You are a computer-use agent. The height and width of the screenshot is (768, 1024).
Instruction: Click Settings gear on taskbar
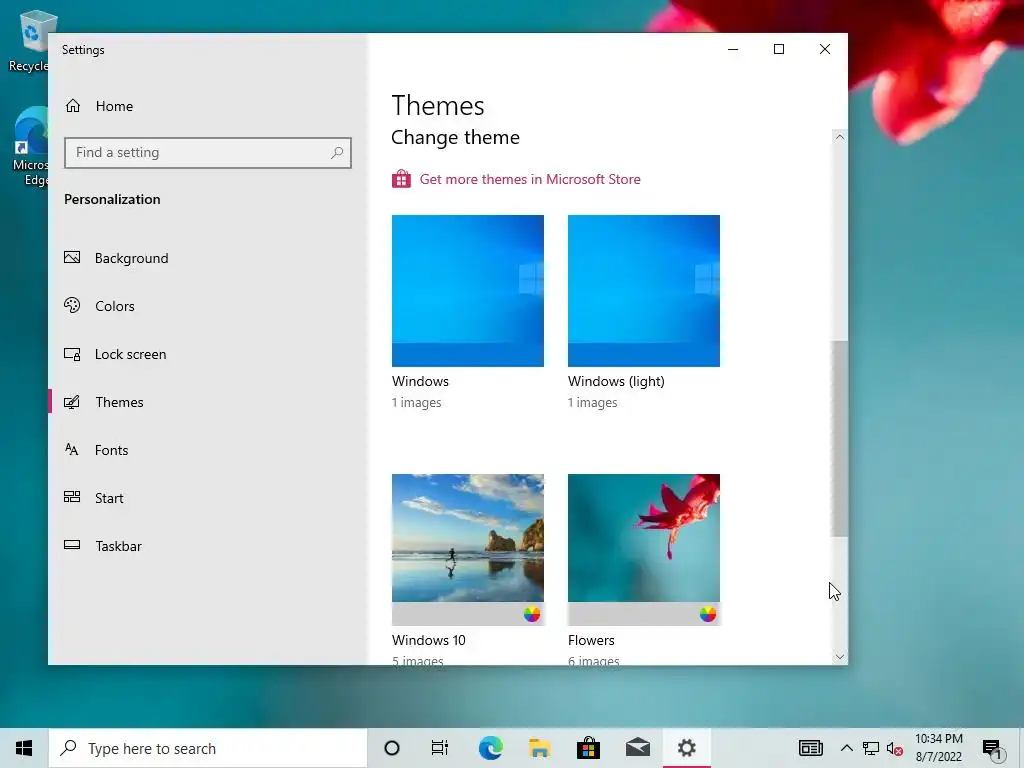pos(686,748)
